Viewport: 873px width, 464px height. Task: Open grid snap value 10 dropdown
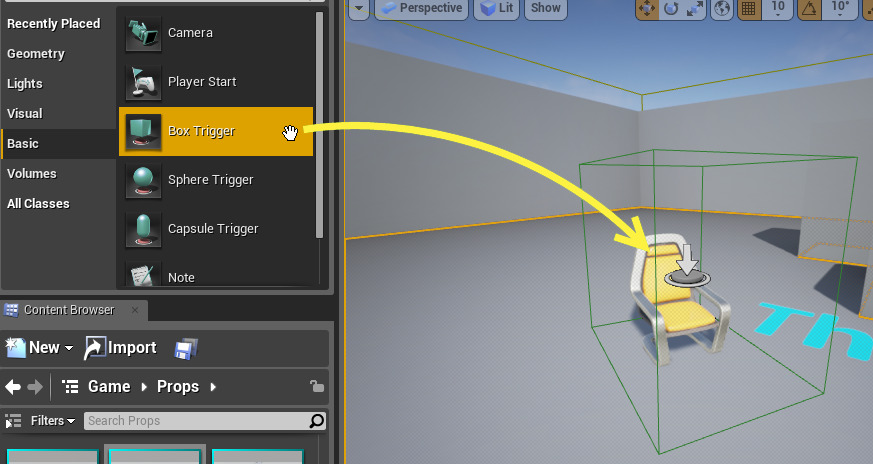pos(777,8)
